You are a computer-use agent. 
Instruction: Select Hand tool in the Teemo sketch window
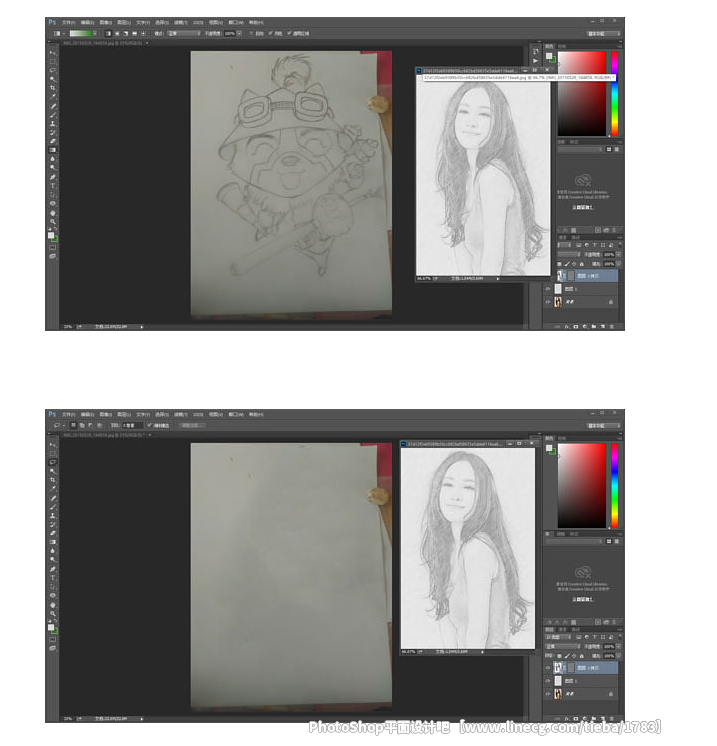52,213
